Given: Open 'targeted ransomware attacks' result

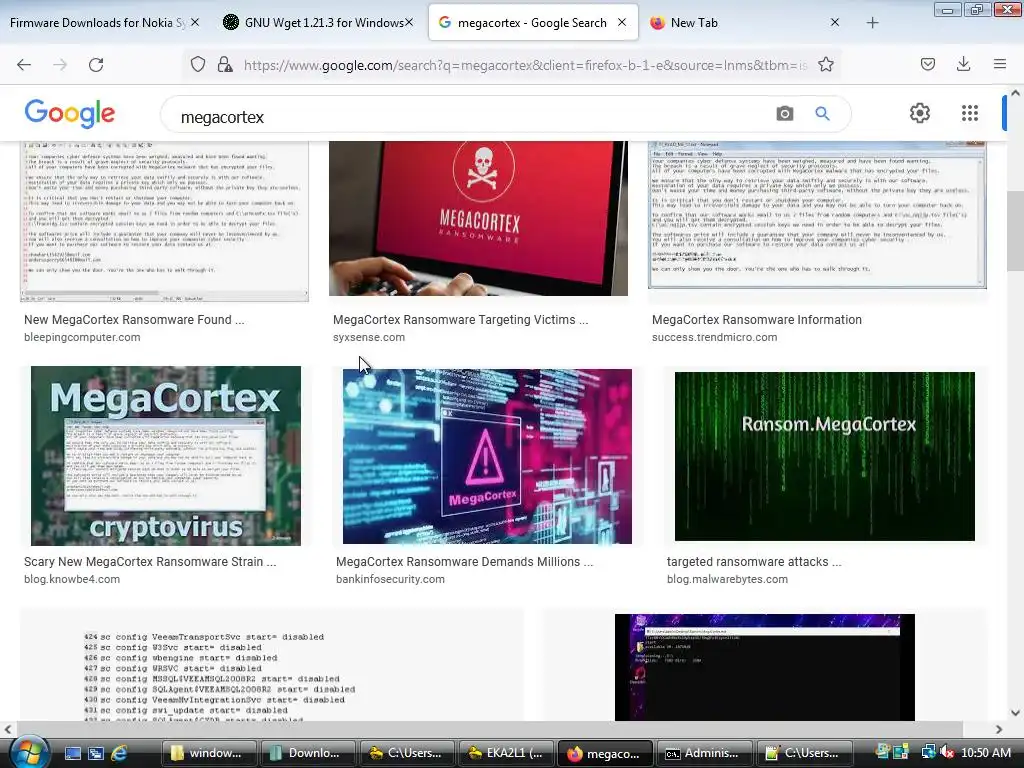Looking at the screenshot, I should (x=754, y=562).
